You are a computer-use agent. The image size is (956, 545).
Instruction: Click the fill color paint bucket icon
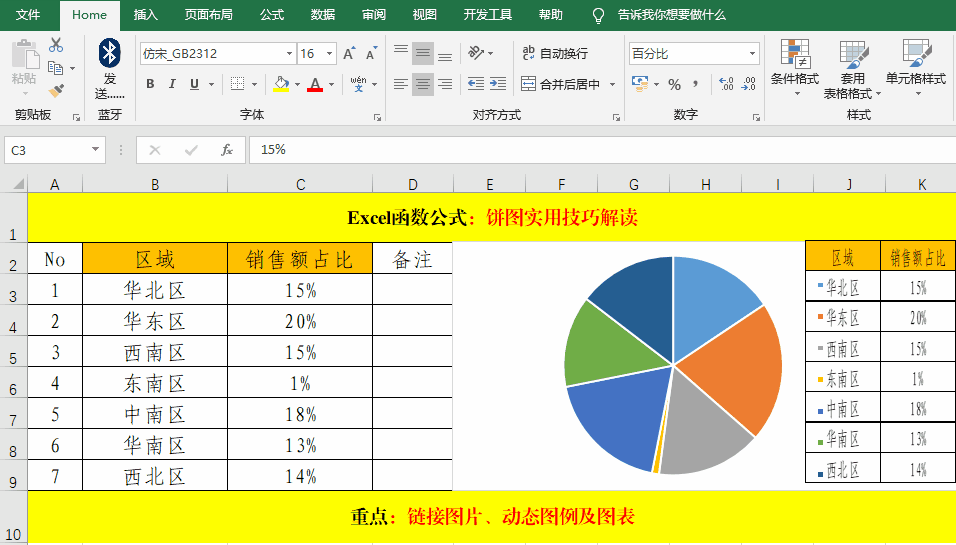[x=281, y=84]
